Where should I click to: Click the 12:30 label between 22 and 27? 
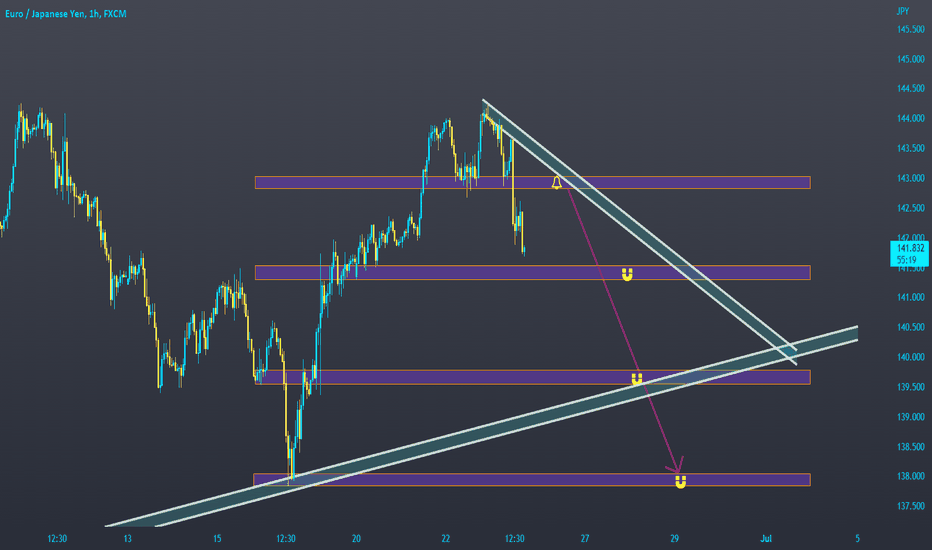515,539
